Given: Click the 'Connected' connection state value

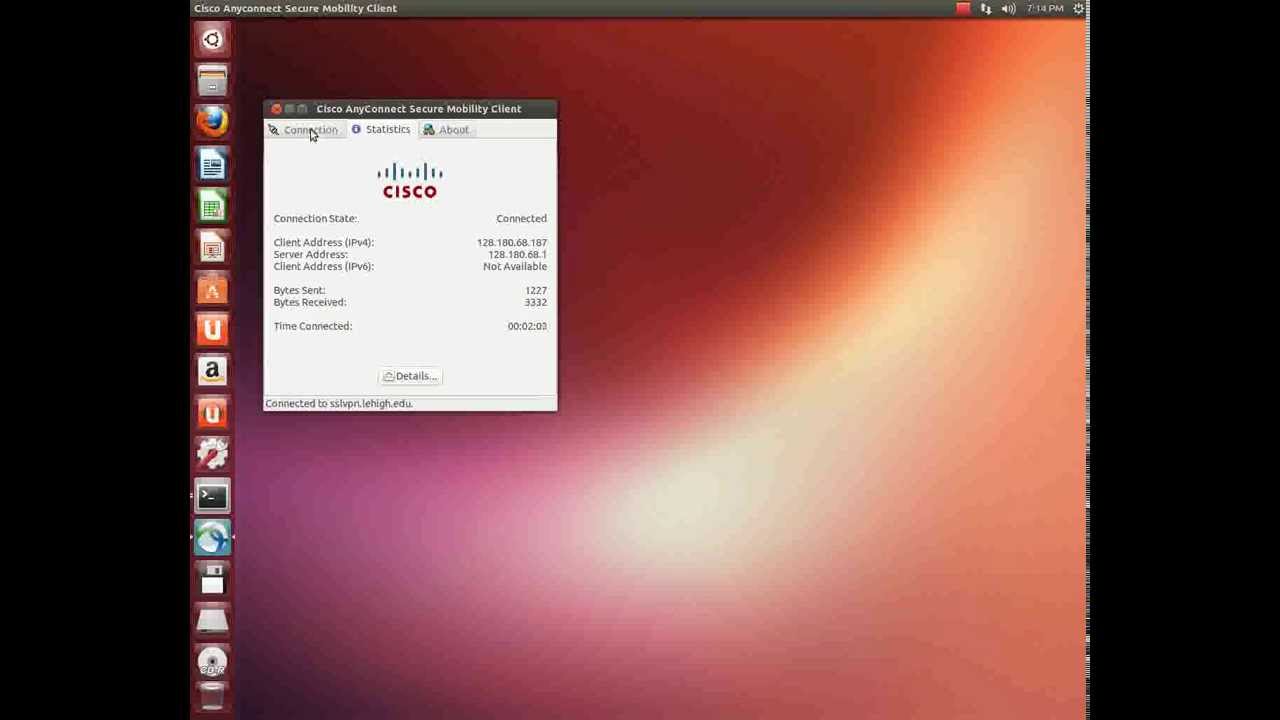Looking at the screenshot, I should (521, 218).
